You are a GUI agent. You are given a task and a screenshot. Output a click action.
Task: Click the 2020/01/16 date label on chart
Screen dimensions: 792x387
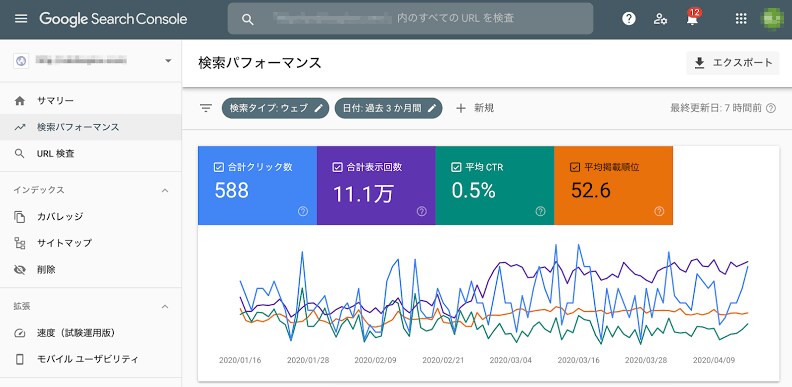240,361
